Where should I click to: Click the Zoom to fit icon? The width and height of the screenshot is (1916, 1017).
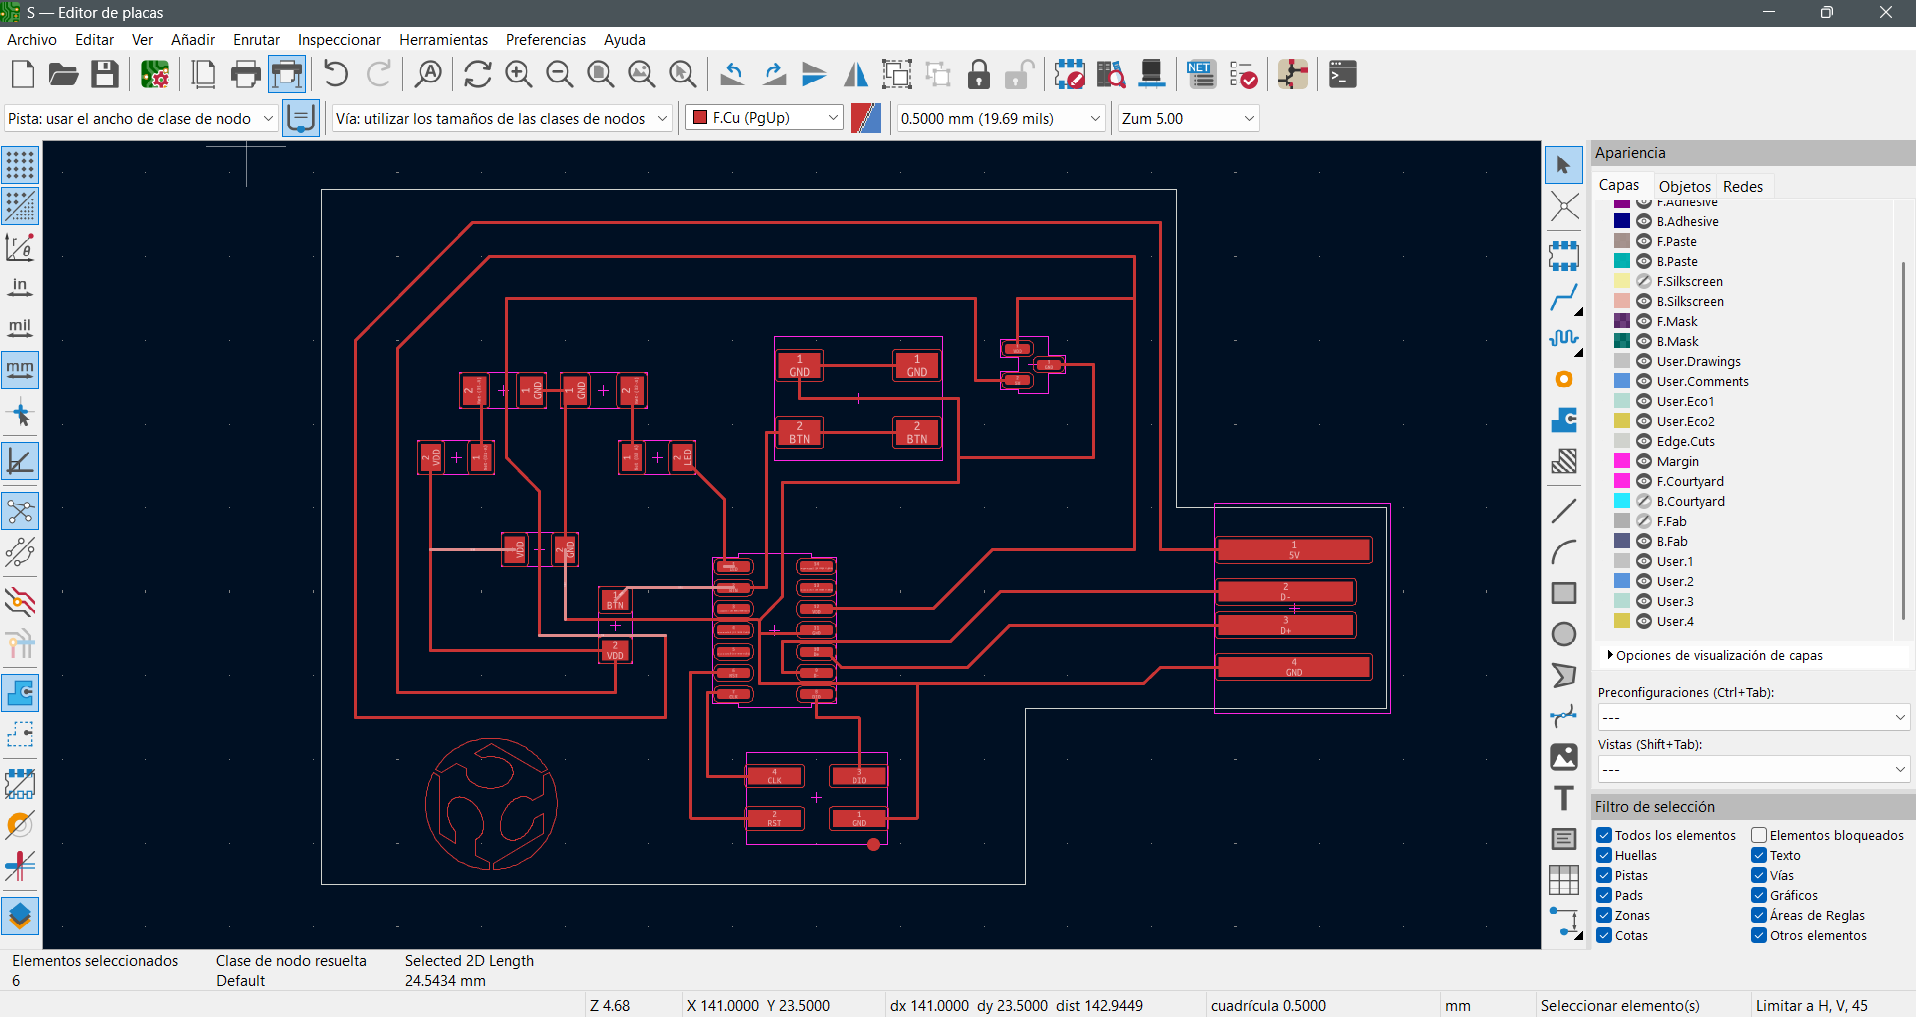pos(600,75)
